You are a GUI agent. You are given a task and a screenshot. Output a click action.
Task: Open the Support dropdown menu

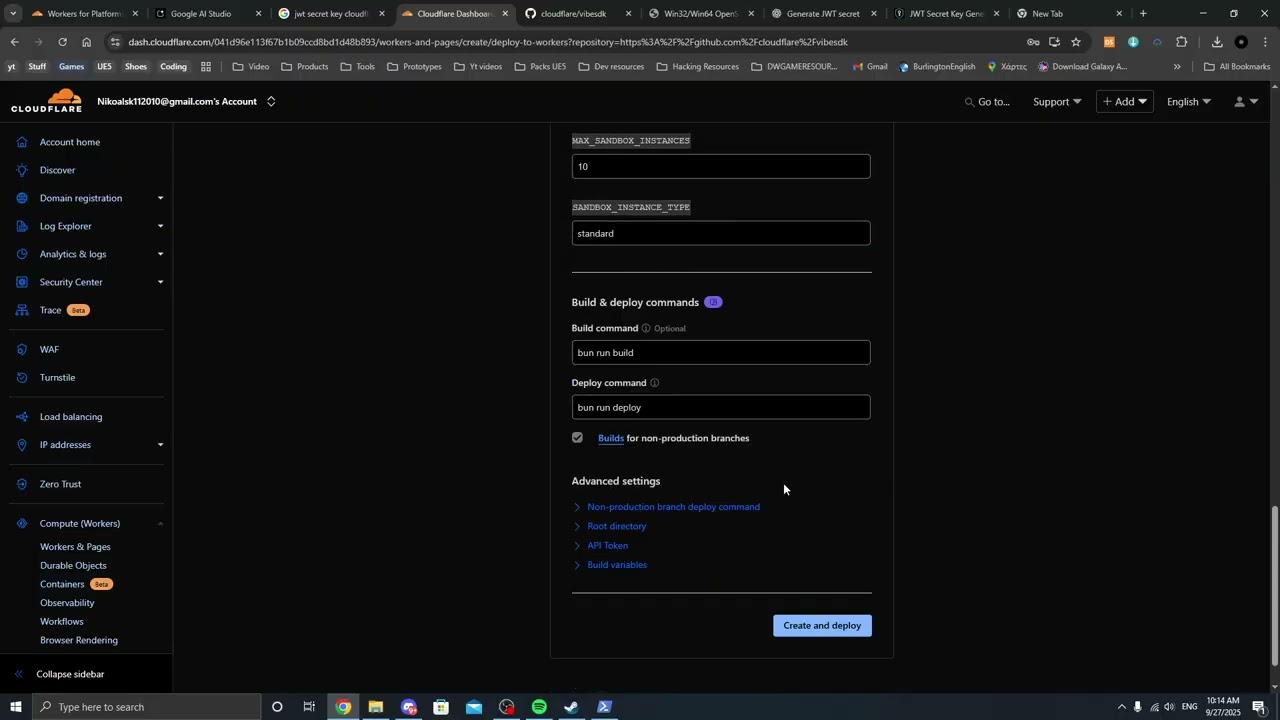coord(1057,102)
